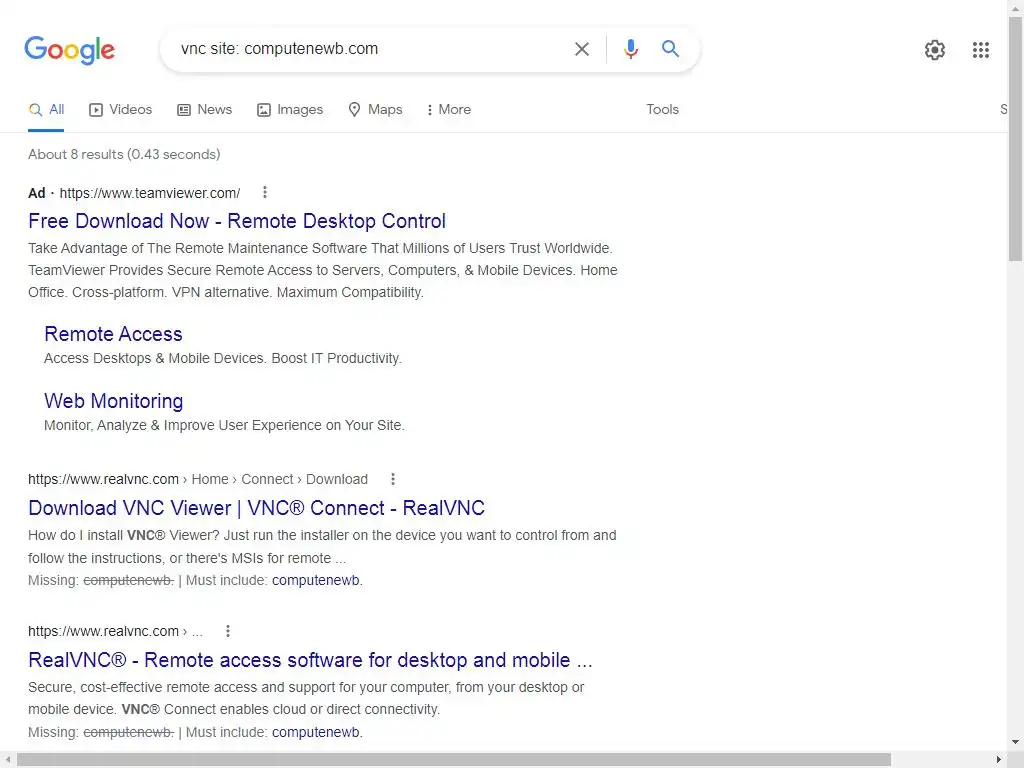Image resolution: width=1024 pixels, height=768 pixels.
Task: Select the All results tab
Action: (46, 110)
